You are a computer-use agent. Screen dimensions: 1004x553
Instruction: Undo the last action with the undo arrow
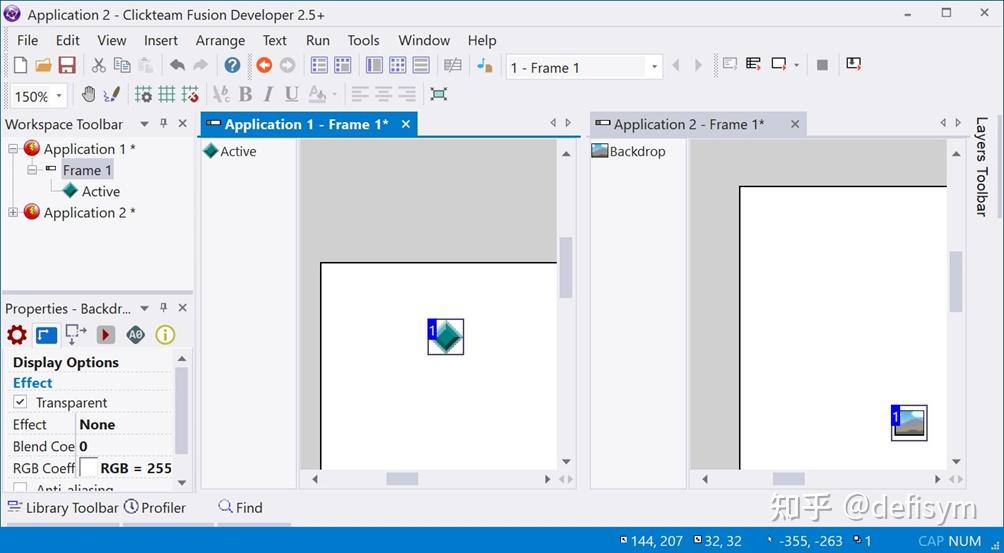pos(177,65)
